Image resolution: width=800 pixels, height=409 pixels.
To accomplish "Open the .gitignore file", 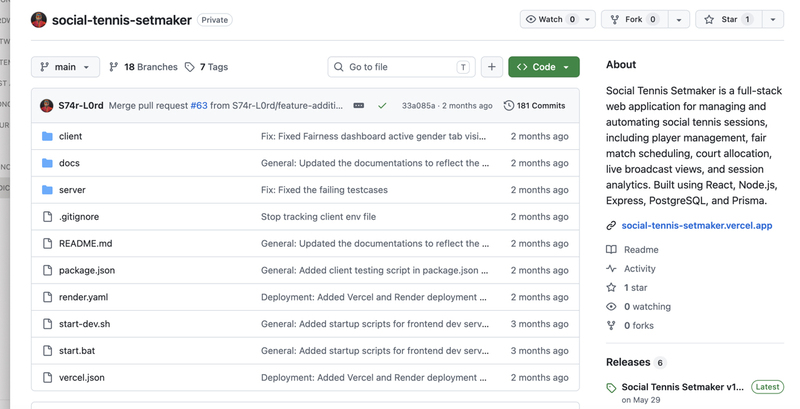I will [79, 217].
